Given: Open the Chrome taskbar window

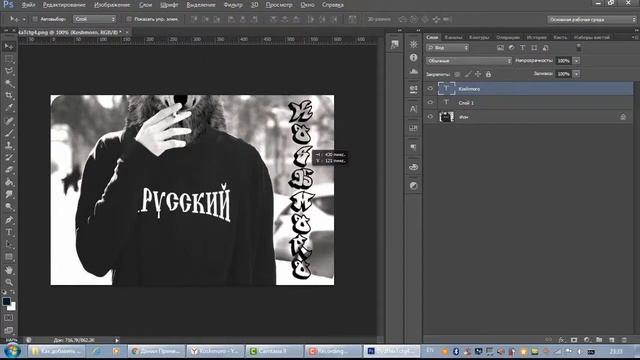Looking at the screenshot, I should (157, 351).
